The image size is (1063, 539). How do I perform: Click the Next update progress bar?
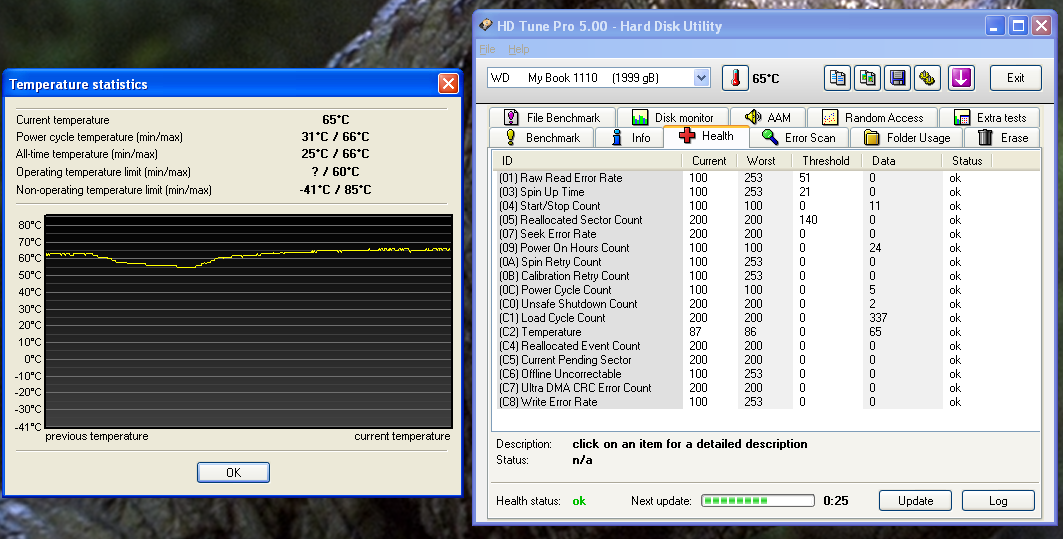[x=757, y=500]
